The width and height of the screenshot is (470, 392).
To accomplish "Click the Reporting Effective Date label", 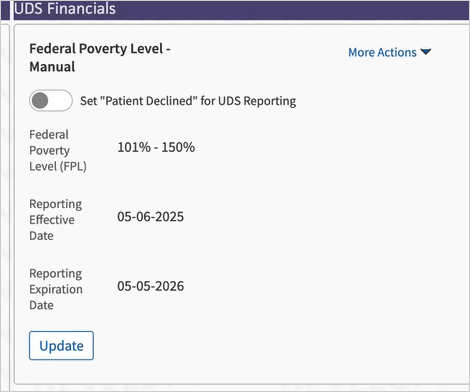I will (x=56, y=220).
